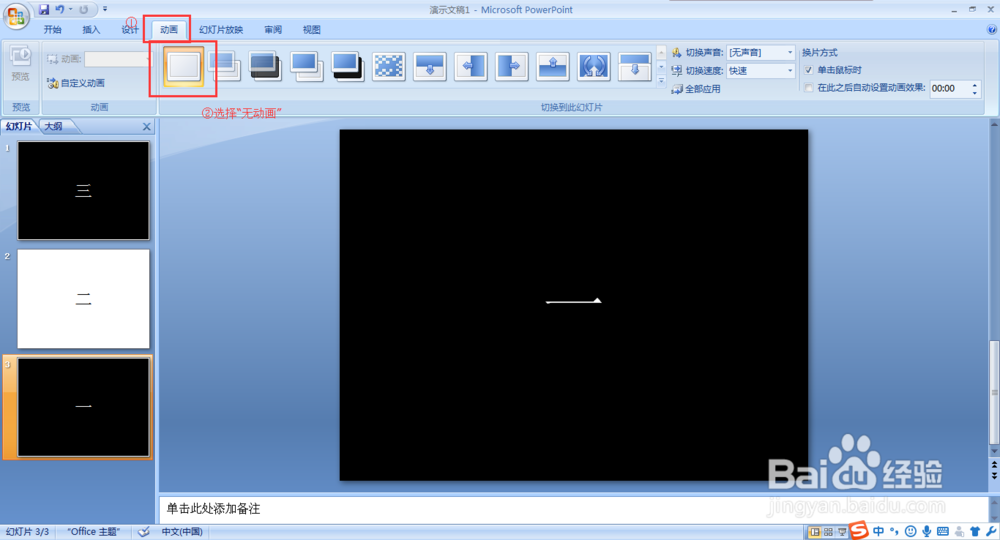Apply the wipe down transition

pos(429,66)
